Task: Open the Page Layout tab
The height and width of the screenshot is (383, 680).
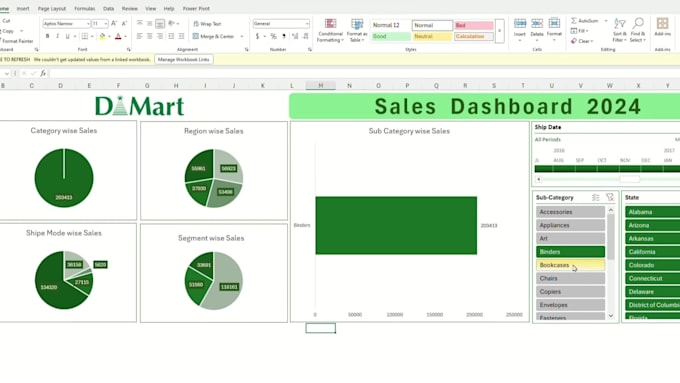Action: tap(52, 8)
